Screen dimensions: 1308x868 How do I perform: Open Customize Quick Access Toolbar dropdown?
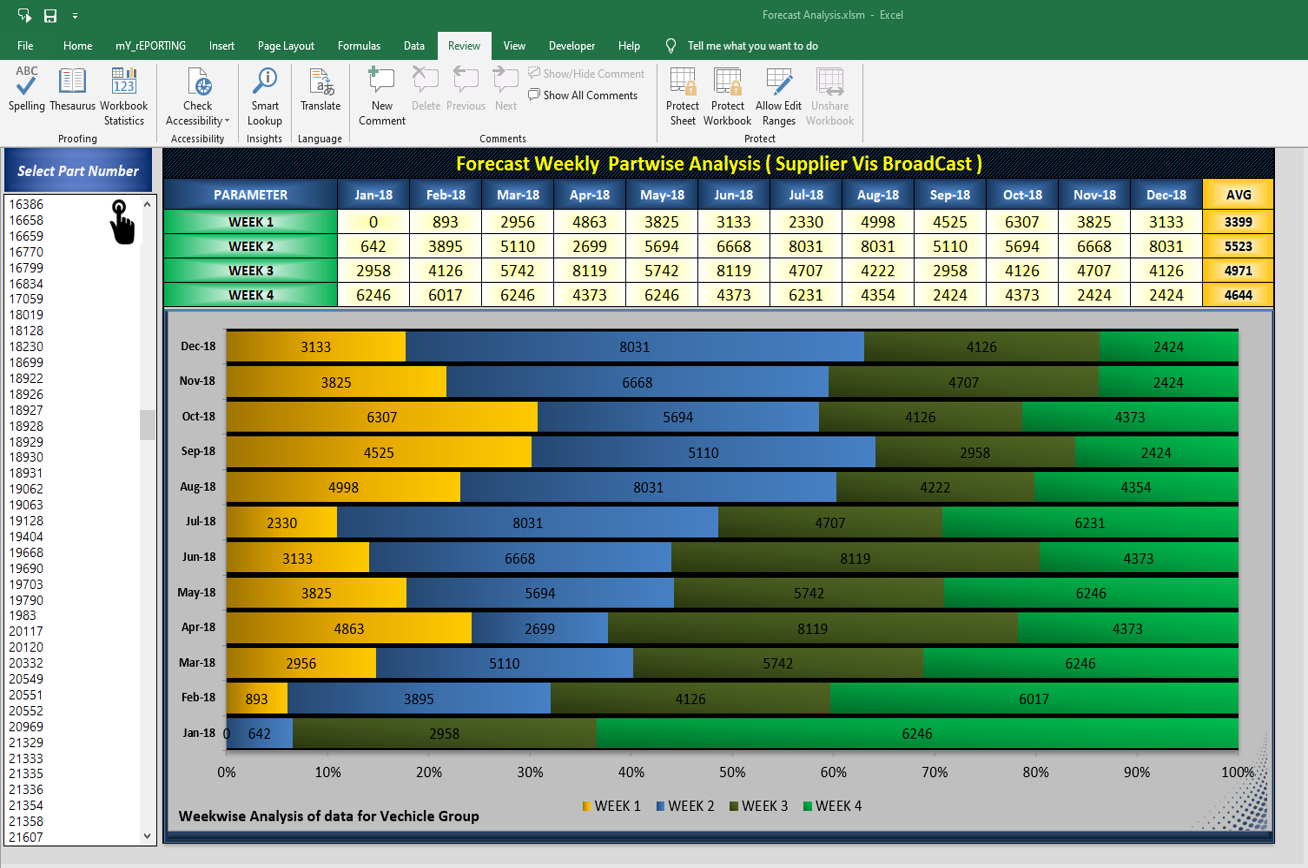75,16
